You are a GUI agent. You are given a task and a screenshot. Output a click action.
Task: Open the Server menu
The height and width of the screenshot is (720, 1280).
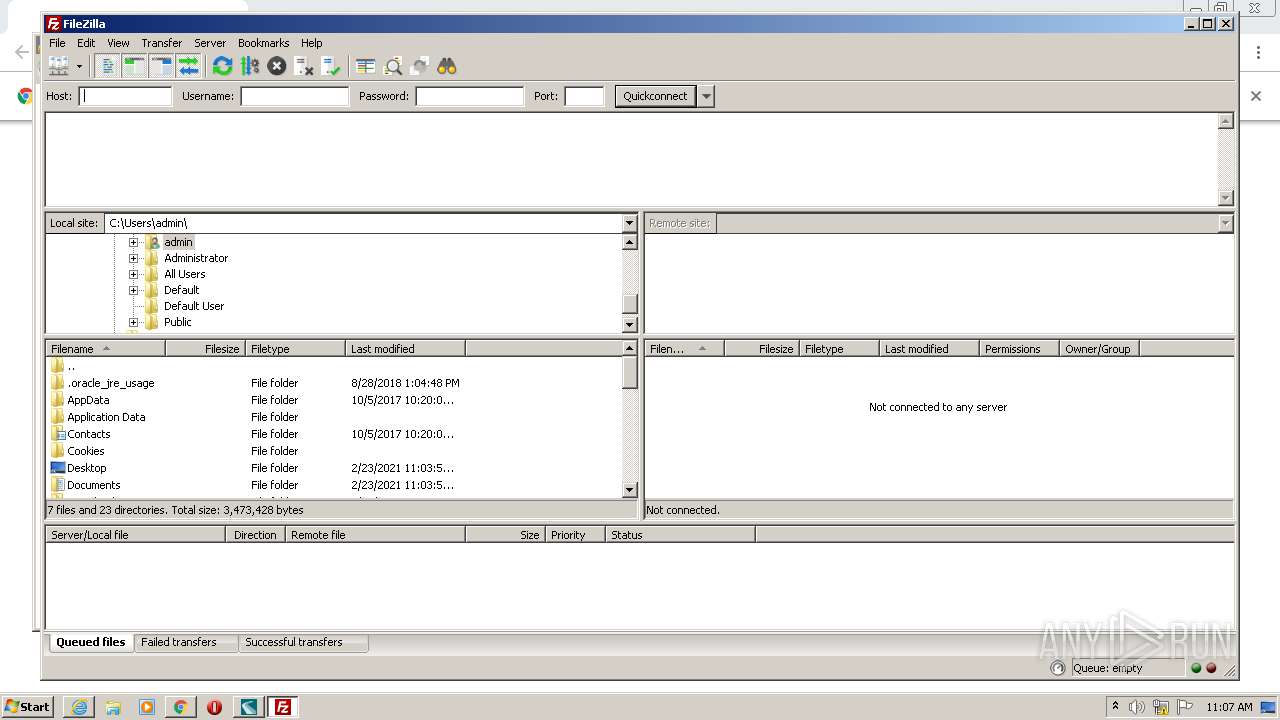click(210, 43)
